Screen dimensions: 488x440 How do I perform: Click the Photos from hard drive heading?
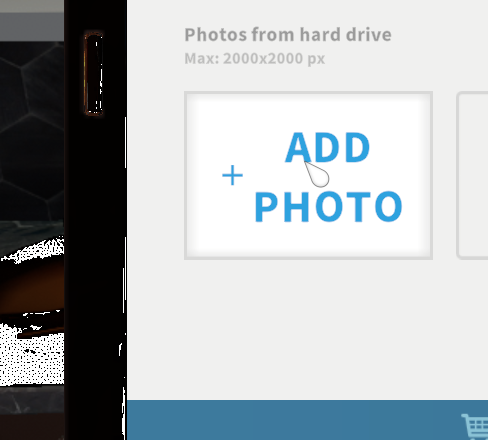click(288, 34)
